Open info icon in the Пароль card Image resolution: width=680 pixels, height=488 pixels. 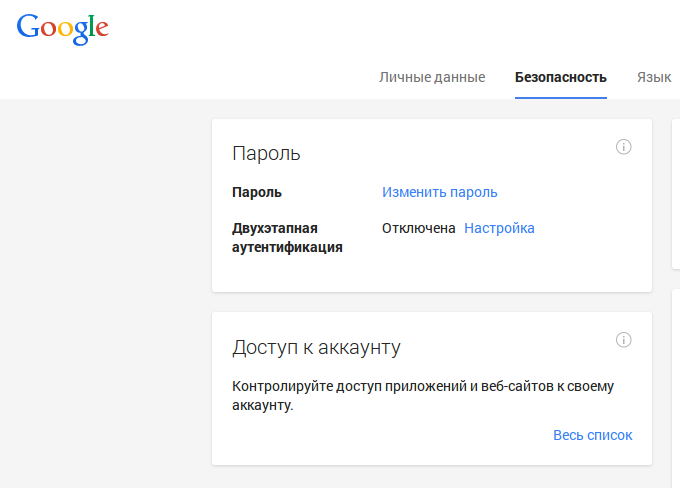tap(624, 147)
